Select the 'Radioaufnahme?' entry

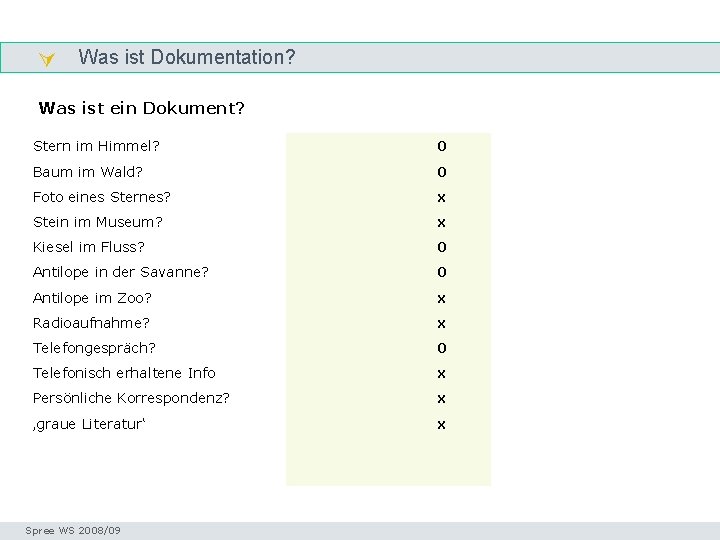coord(91,323)
